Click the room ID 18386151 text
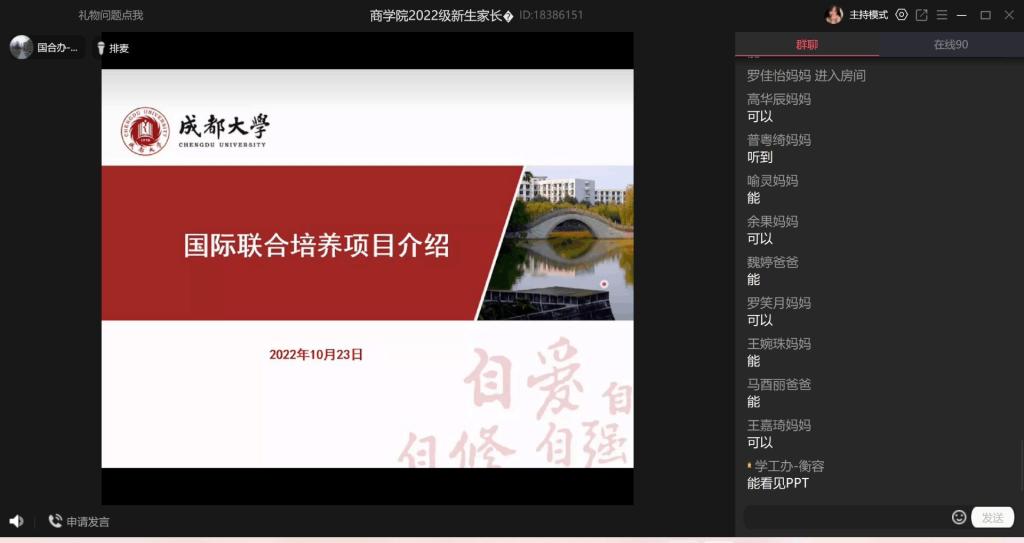The width and height of the screenshot is (1024, 543). 551,15
